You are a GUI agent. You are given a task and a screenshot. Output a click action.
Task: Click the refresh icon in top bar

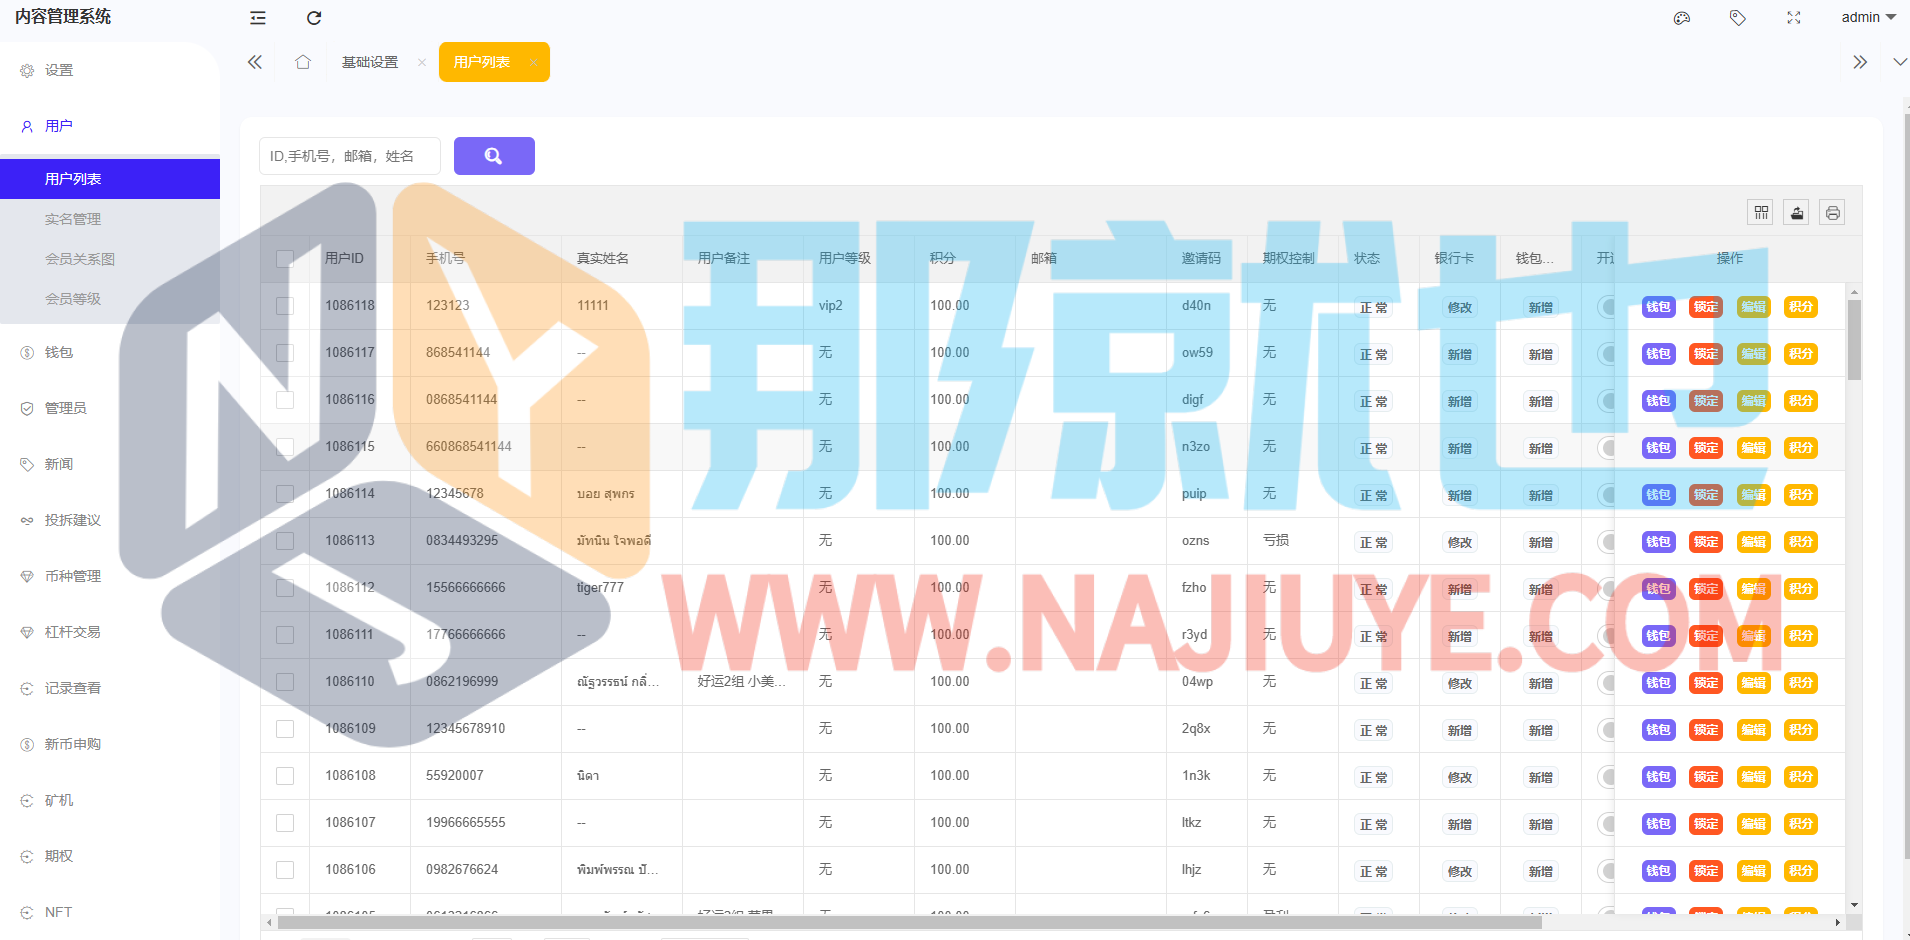pos(314,18)
